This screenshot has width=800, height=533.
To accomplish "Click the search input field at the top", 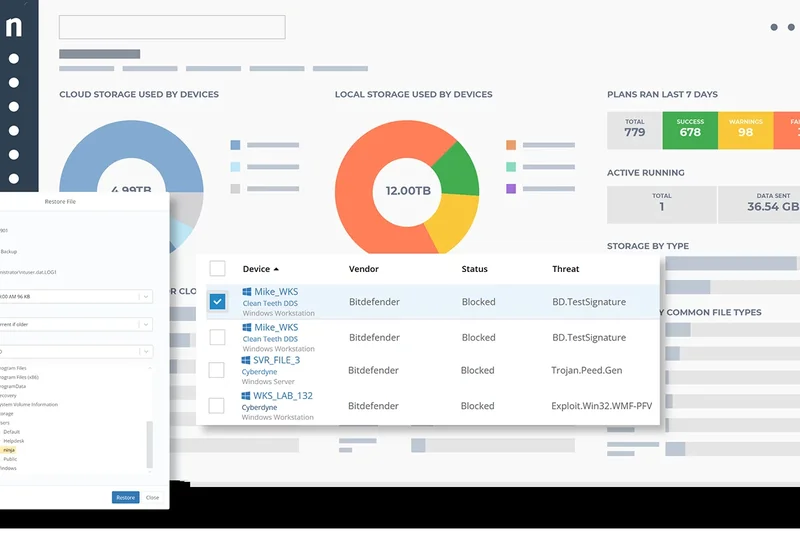I will coord(172,27).
